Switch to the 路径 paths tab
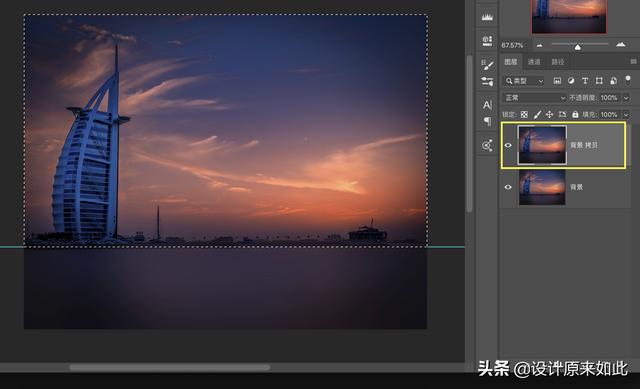This screenshot has width=640, height=389. pos(558,62)
